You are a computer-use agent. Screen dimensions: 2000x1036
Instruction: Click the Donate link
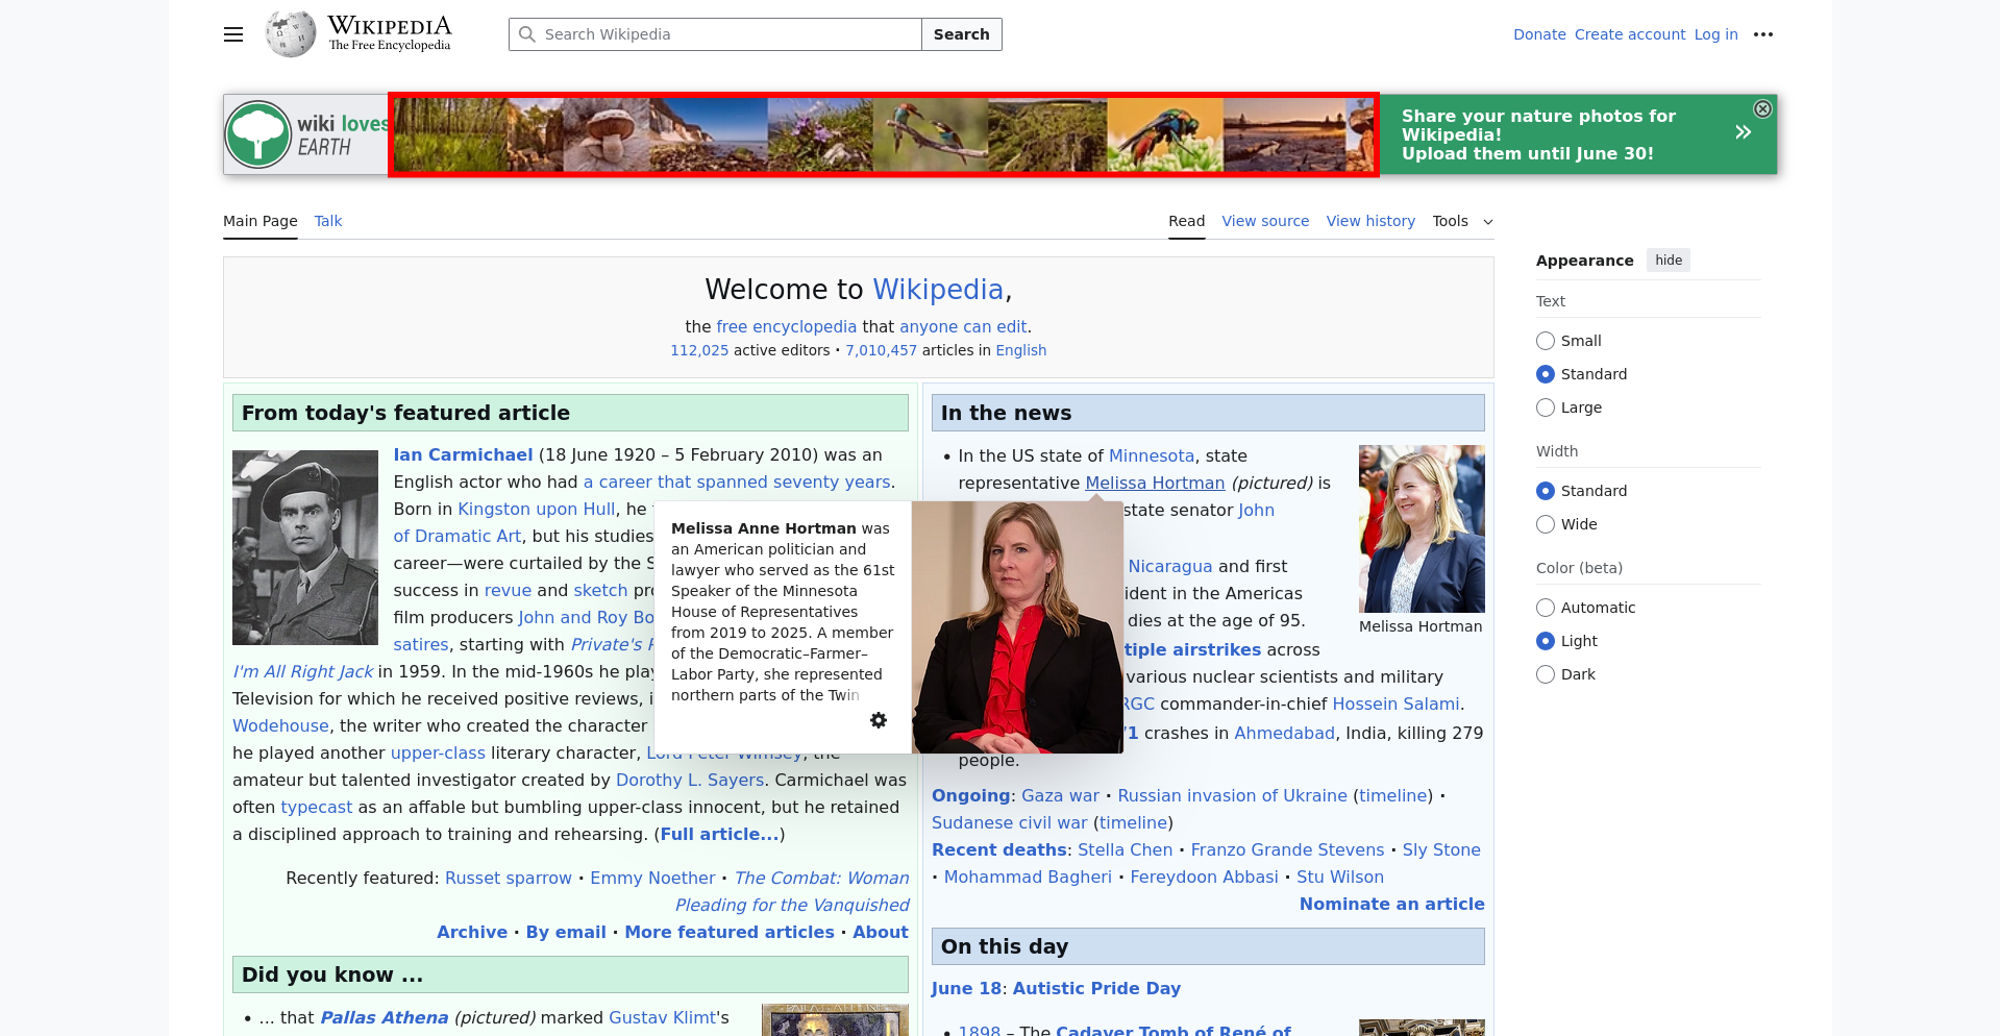pyautogui.click(x=1539, y=34)
